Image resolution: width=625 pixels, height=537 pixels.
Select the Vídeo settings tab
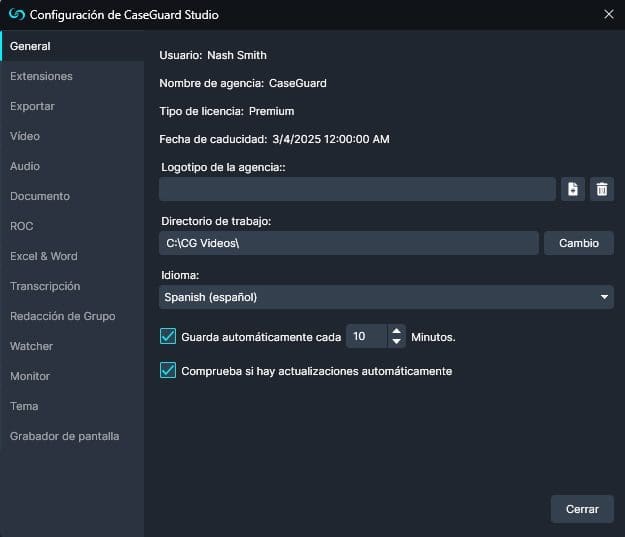point(25,136)
